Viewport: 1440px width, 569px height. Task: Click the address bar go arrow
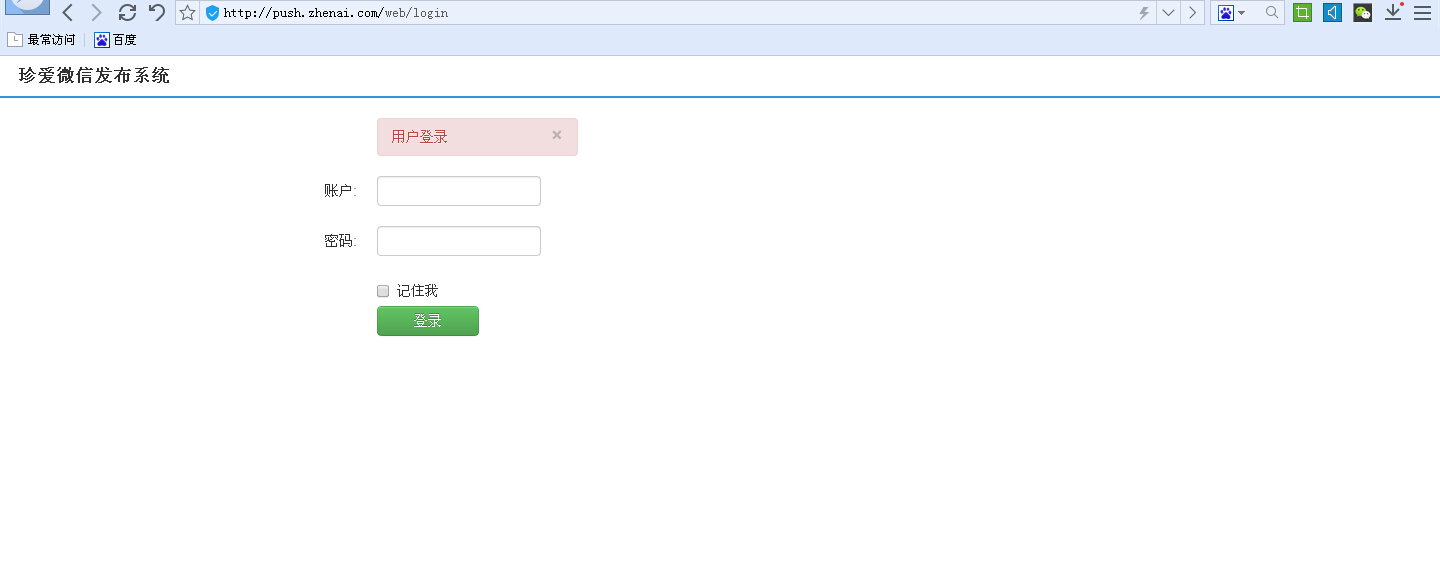click(1193, 13)
